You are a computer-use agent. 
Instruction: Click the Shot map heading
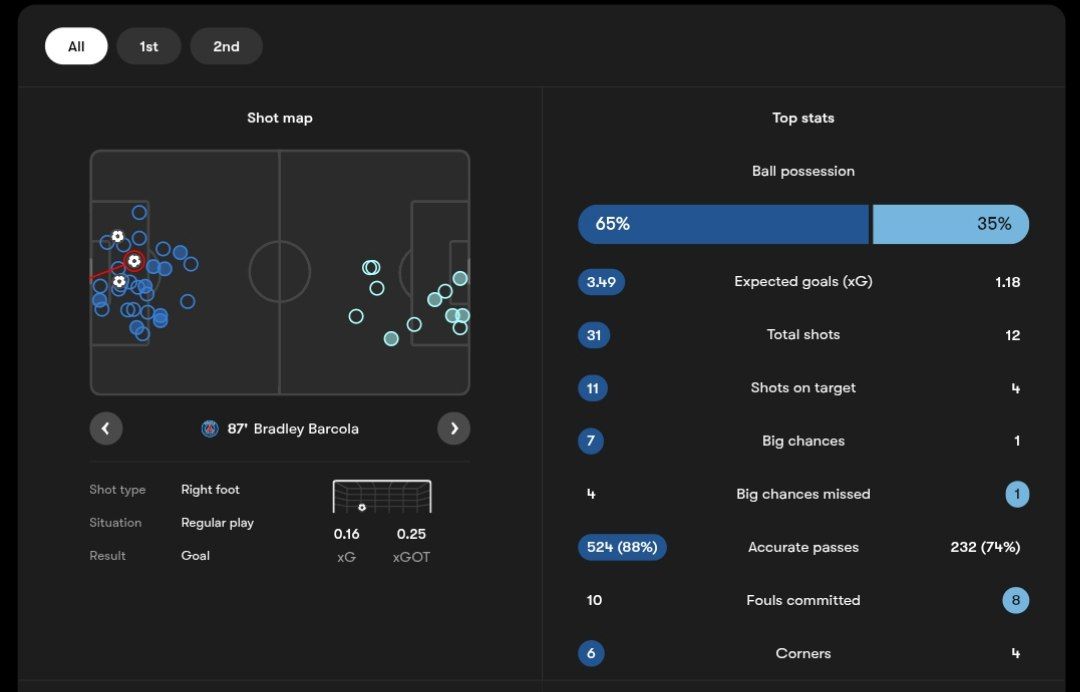coord(280,118)
